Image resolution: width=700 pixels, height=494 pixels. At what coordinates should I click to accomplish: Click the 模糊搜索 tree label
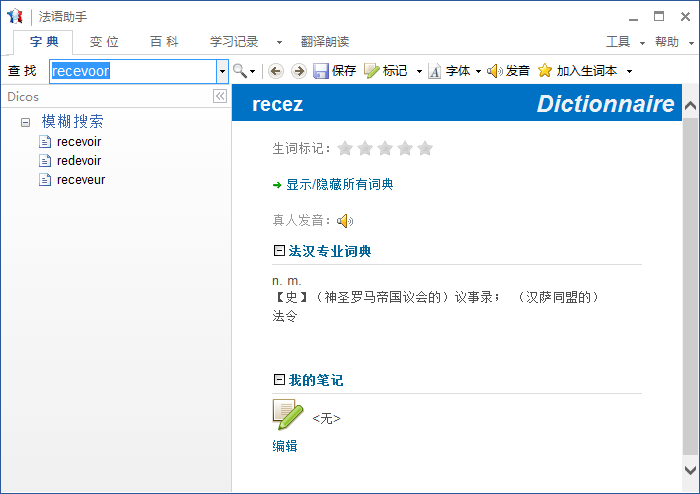coord(72,121)
